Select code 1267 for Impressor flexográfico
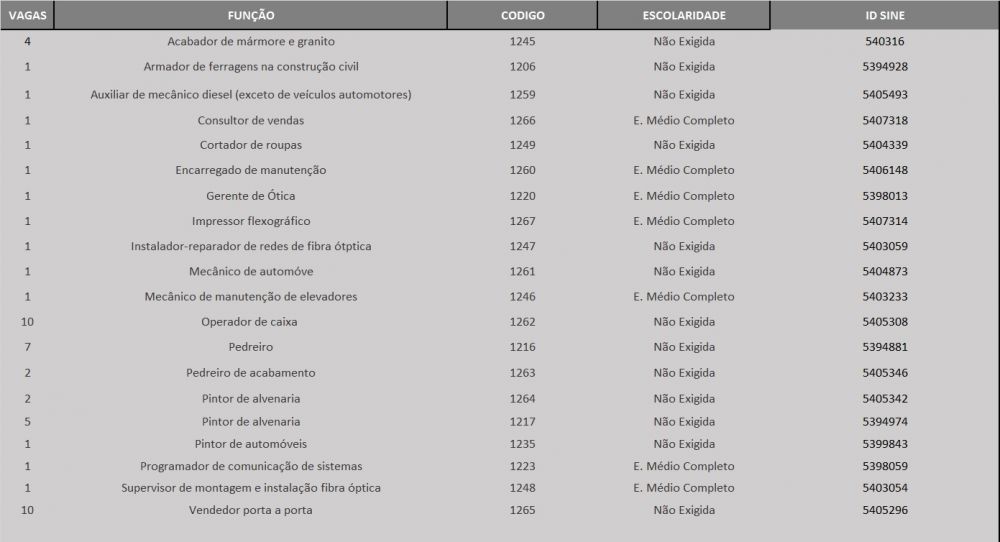This screenshot has width=1000, height=542. [522, 221]
